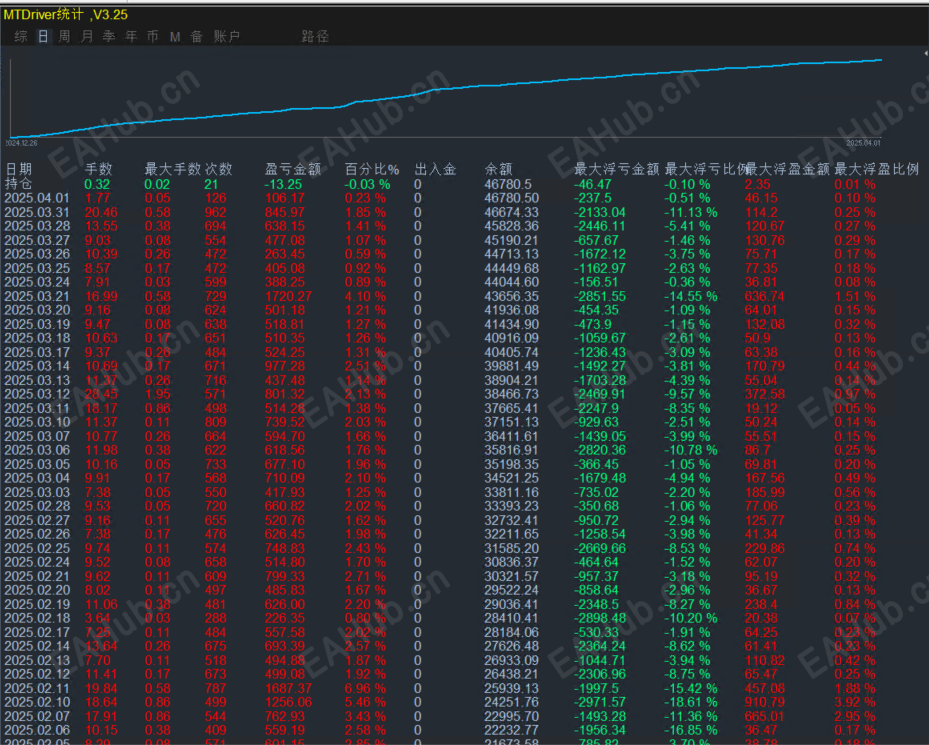Click profit value 1720.27

pos(288,296)
